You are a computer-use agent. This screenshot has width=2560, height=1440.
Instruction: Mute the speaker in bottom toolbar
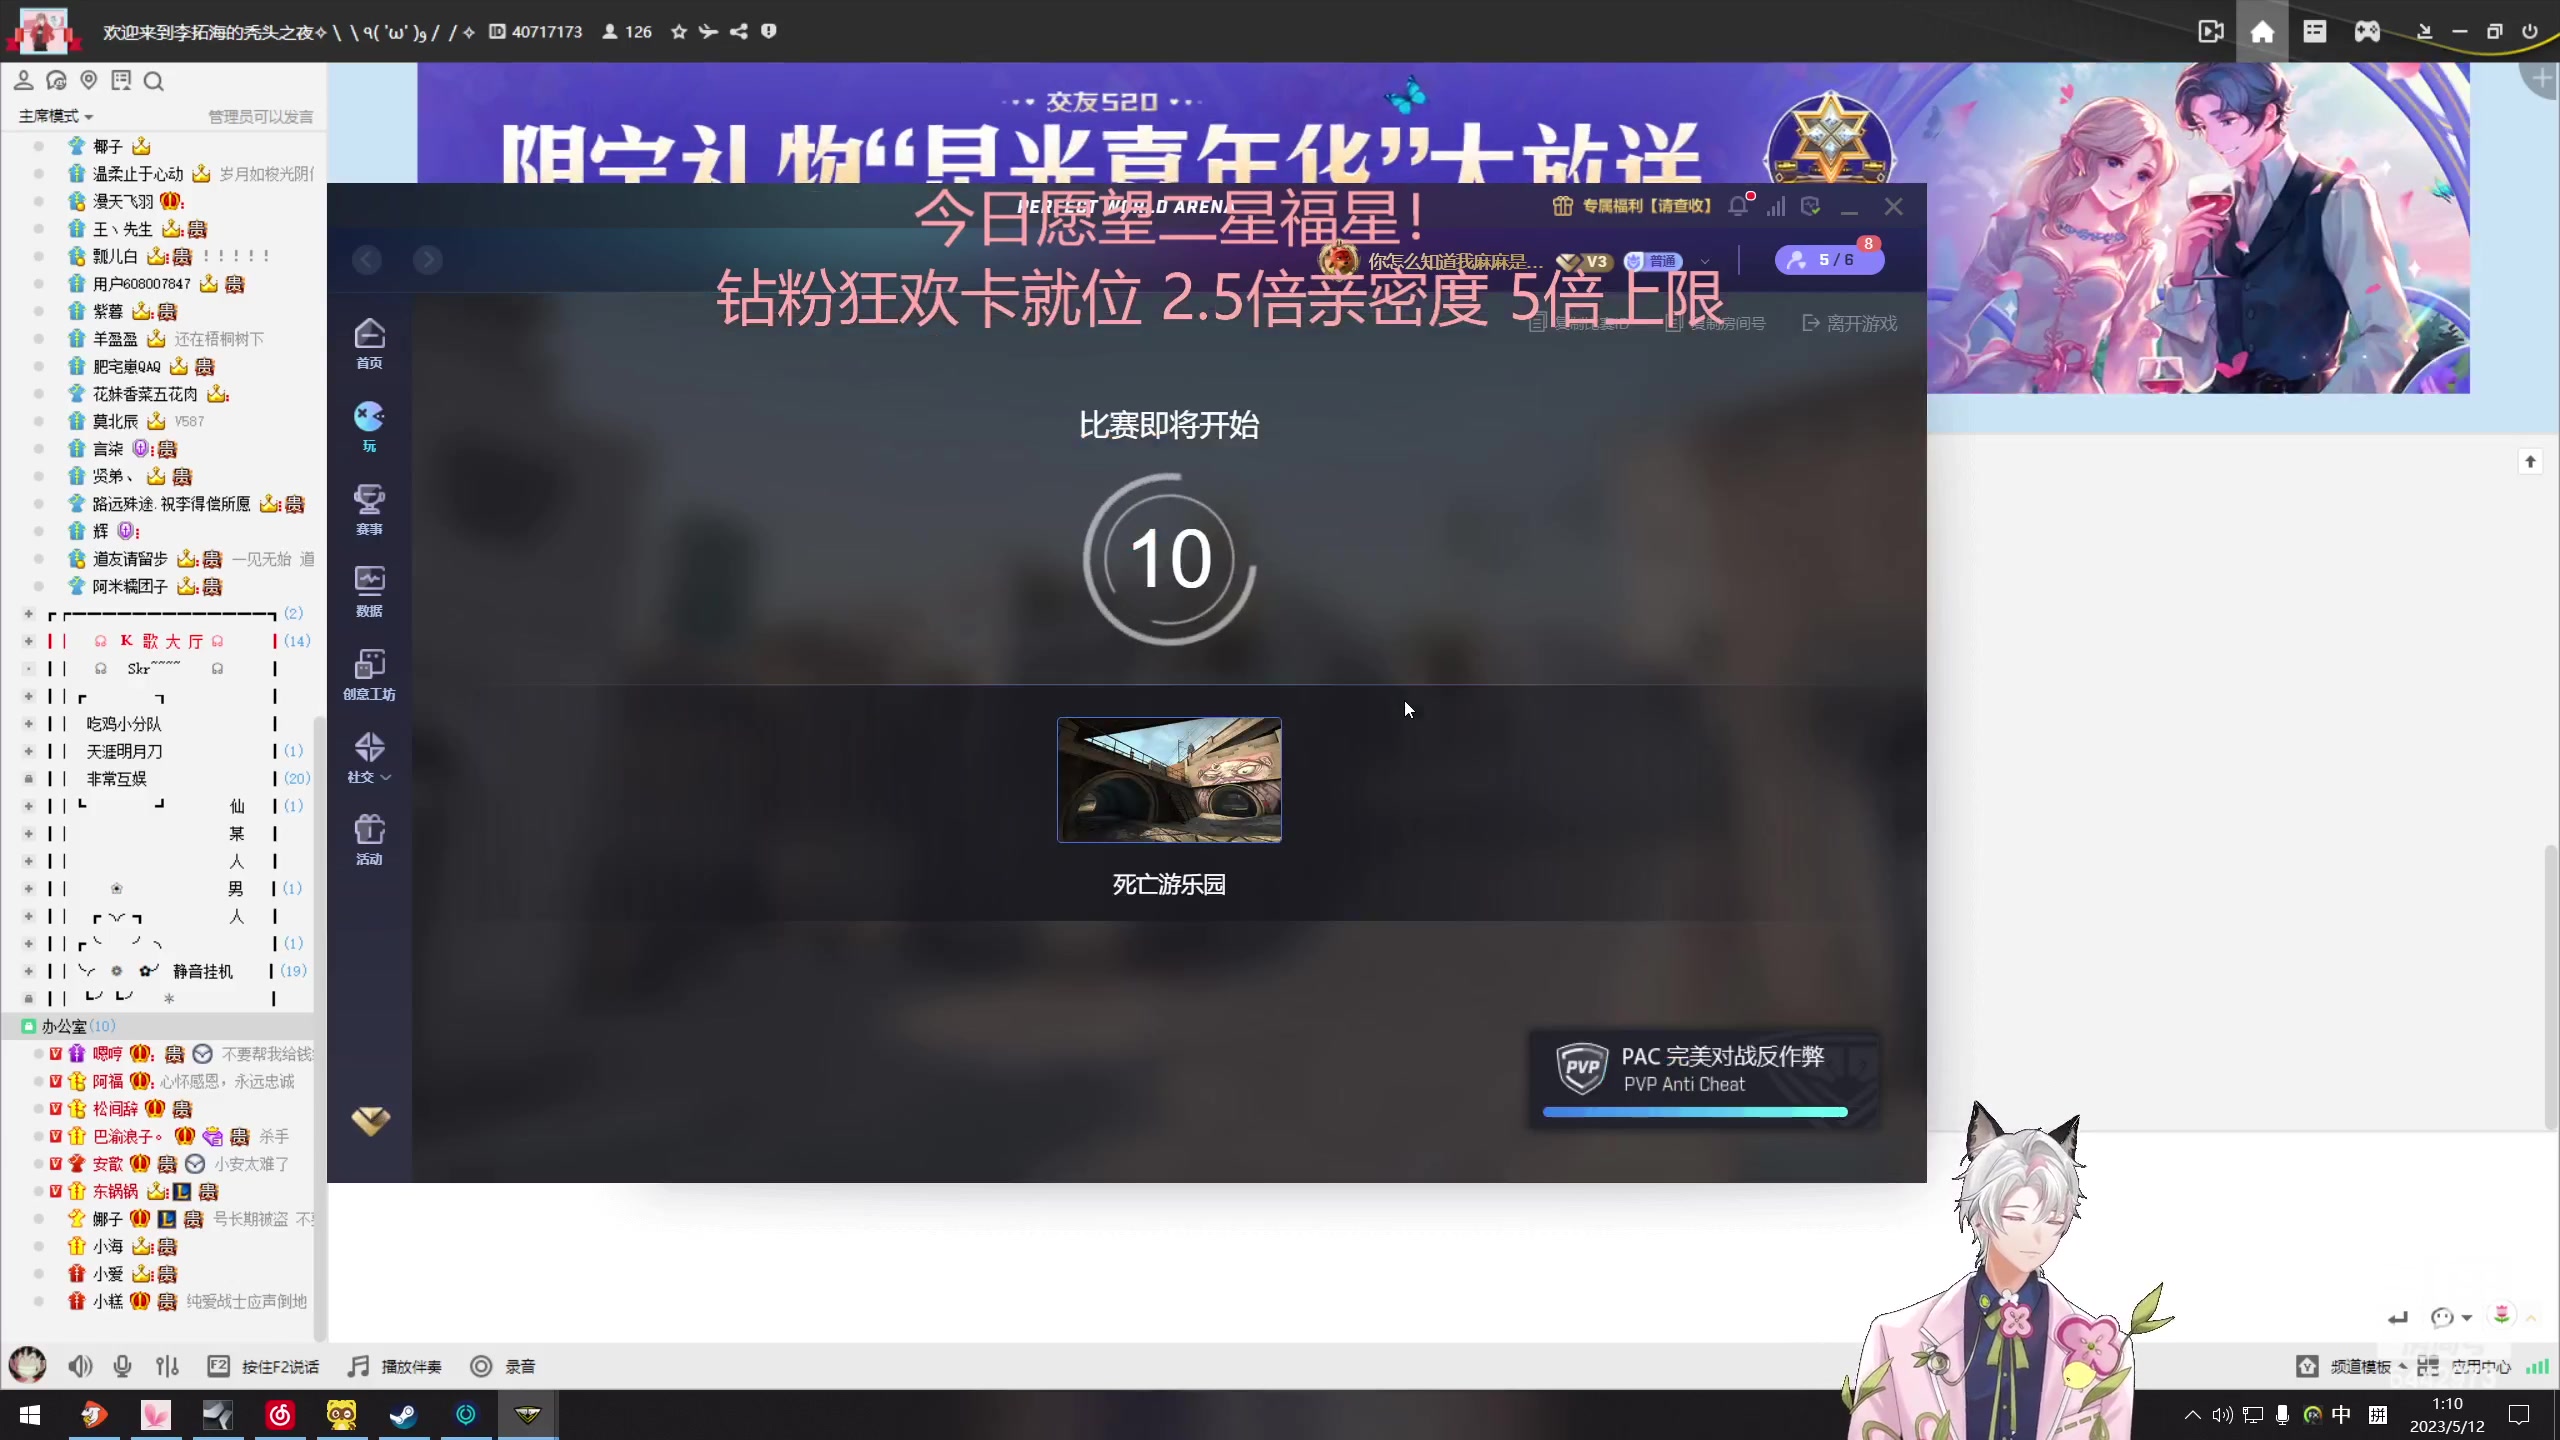80,1366
